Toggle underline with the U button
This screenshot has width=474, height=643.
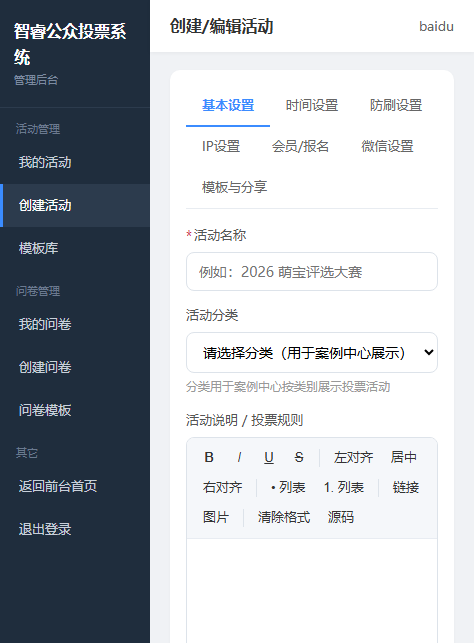[x=269, y=457]
